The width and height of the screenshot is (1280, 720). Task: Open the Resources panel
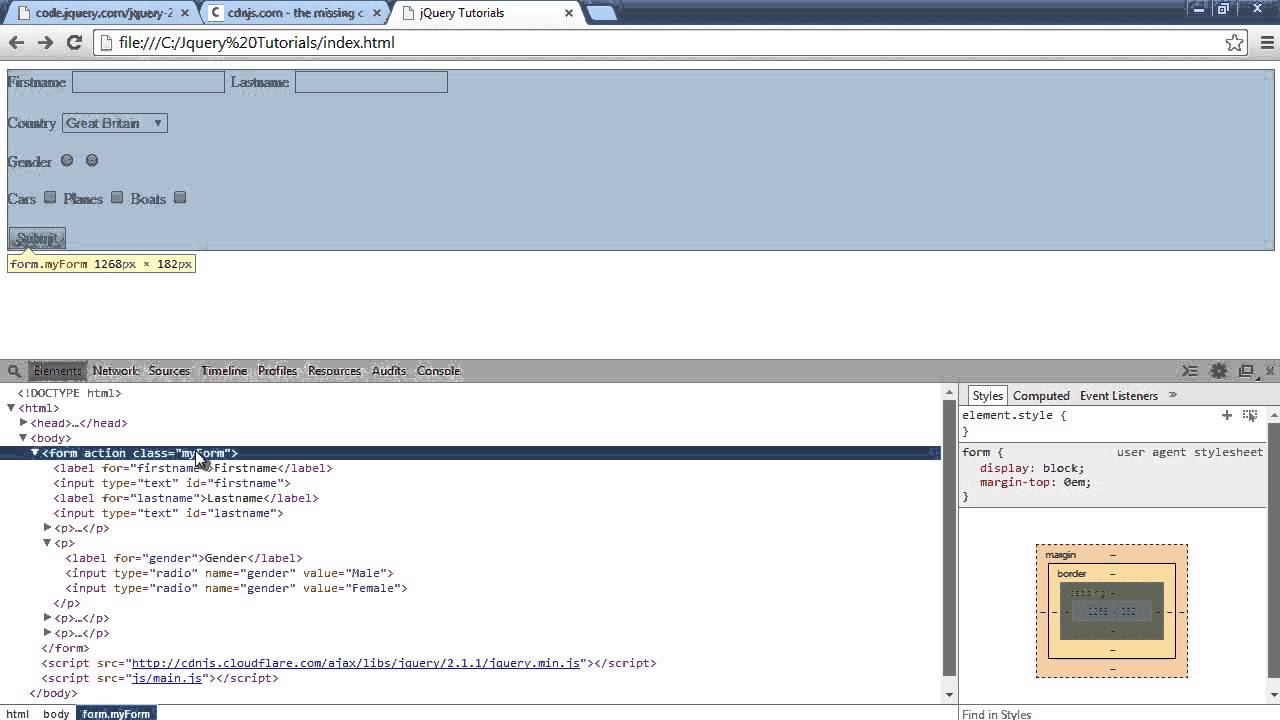coord(334,371)
